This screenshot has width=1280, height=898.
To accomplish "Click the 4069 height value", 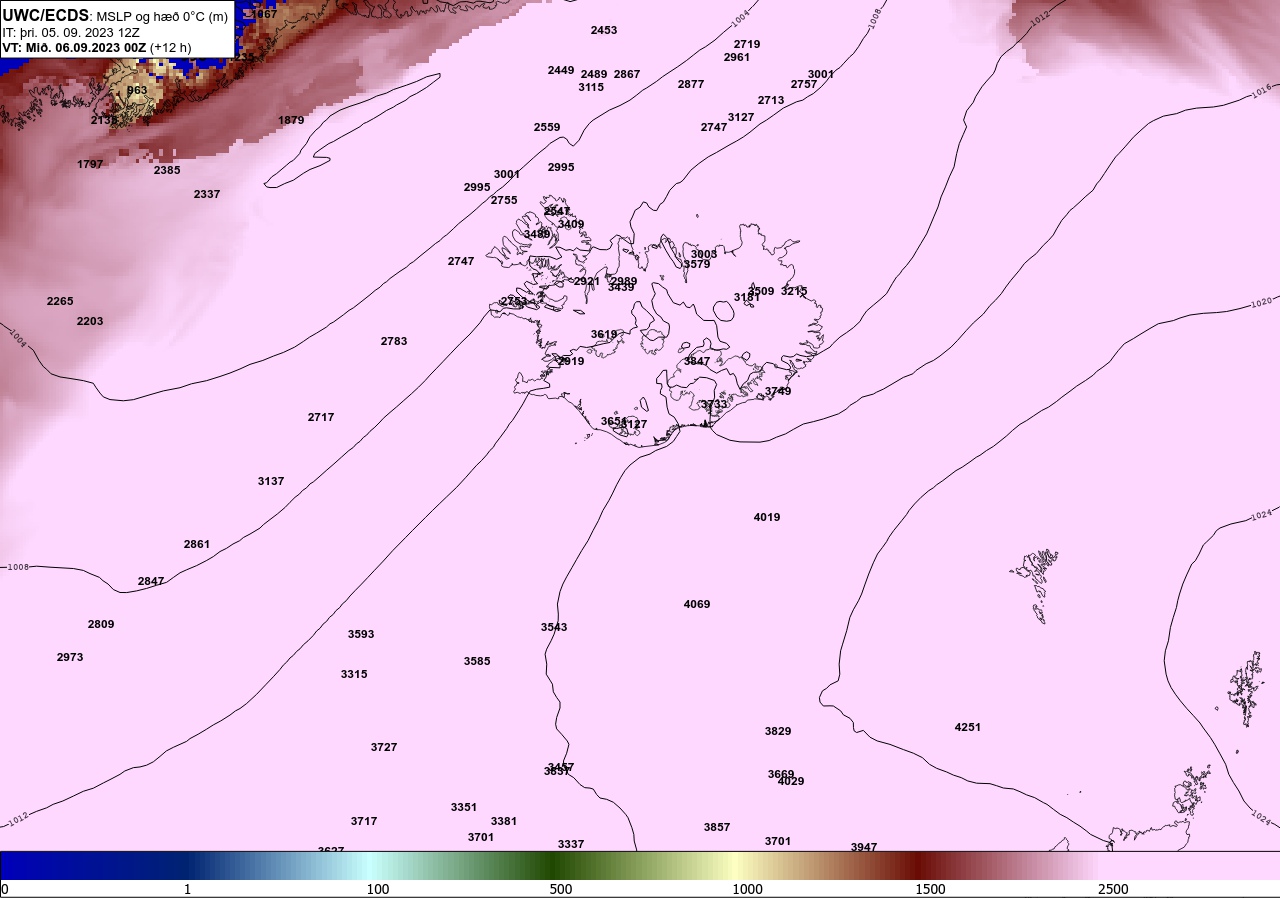I will coord(697,604).
